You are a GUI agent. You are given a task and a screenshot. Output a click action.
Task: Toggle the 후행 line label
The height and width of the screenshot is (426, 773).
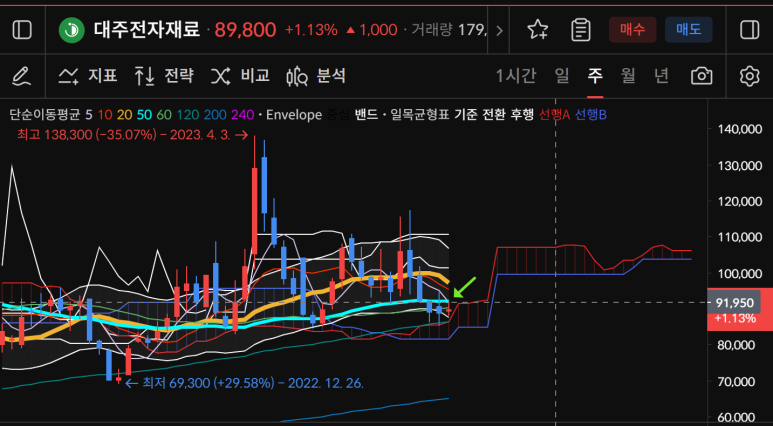[523, 115]
